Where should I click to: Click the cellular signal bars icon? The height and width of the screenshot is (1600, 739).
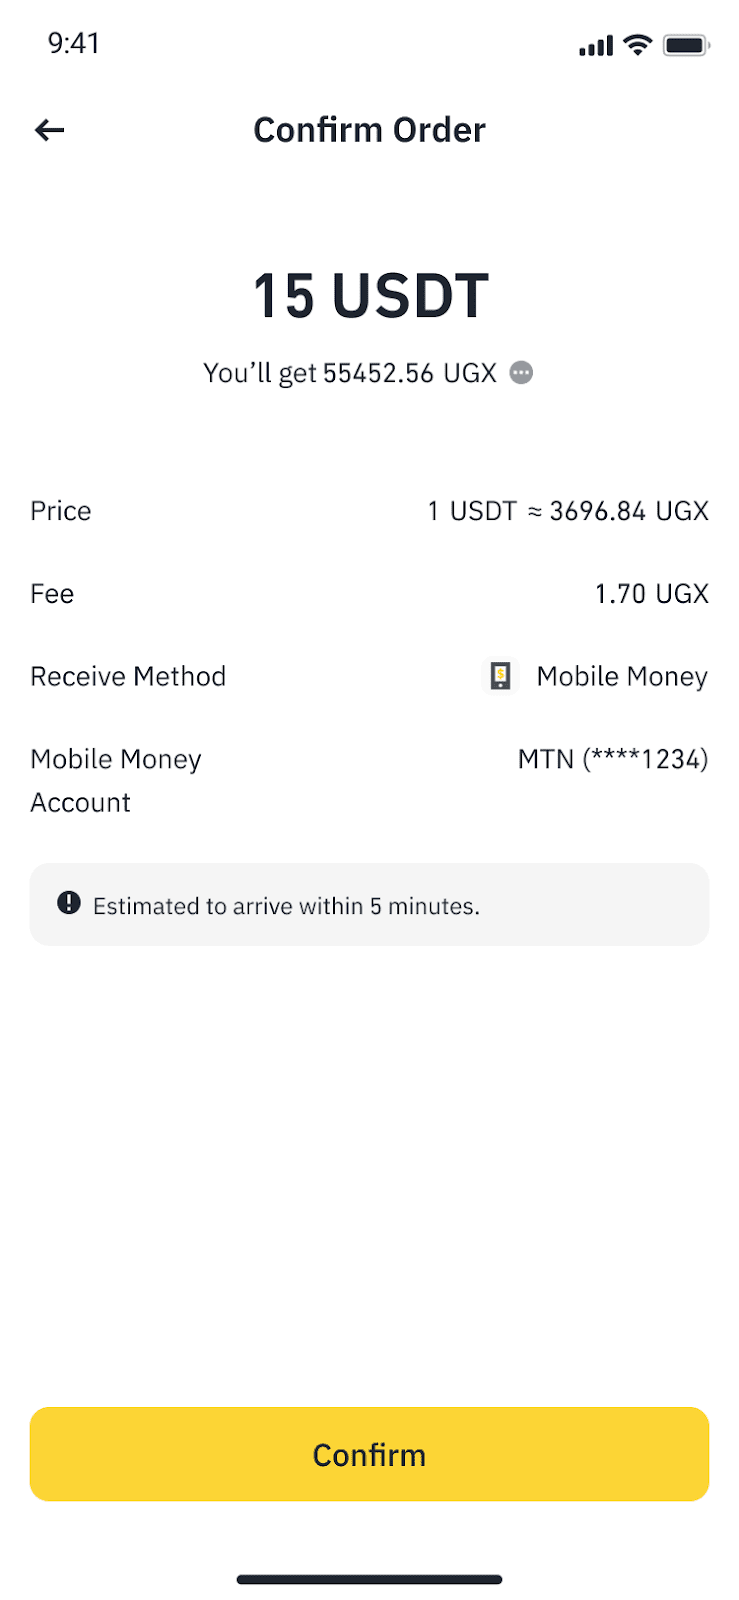coord(596,46)
